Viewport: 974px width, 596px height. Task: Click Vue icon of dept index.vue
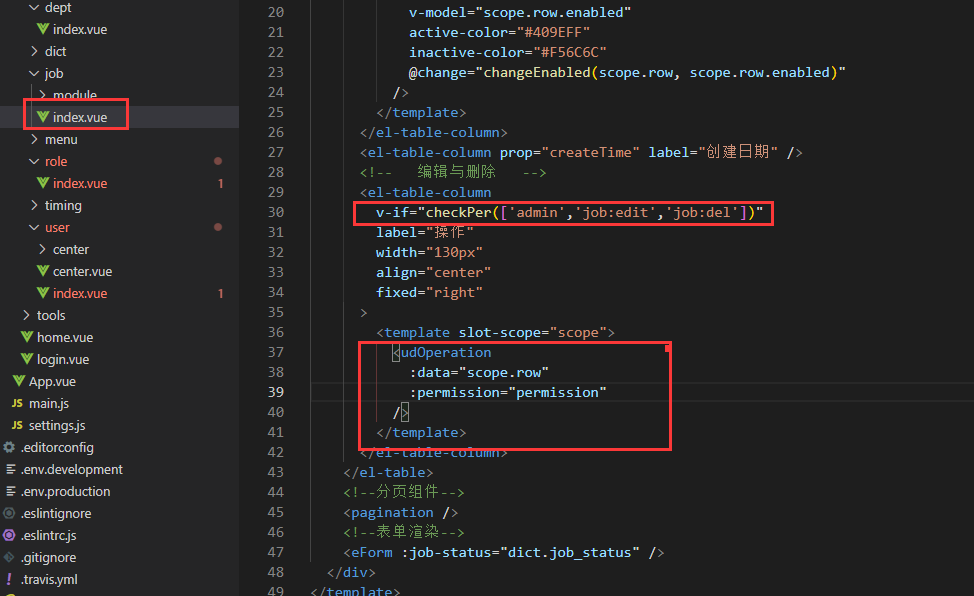[43, 29]
